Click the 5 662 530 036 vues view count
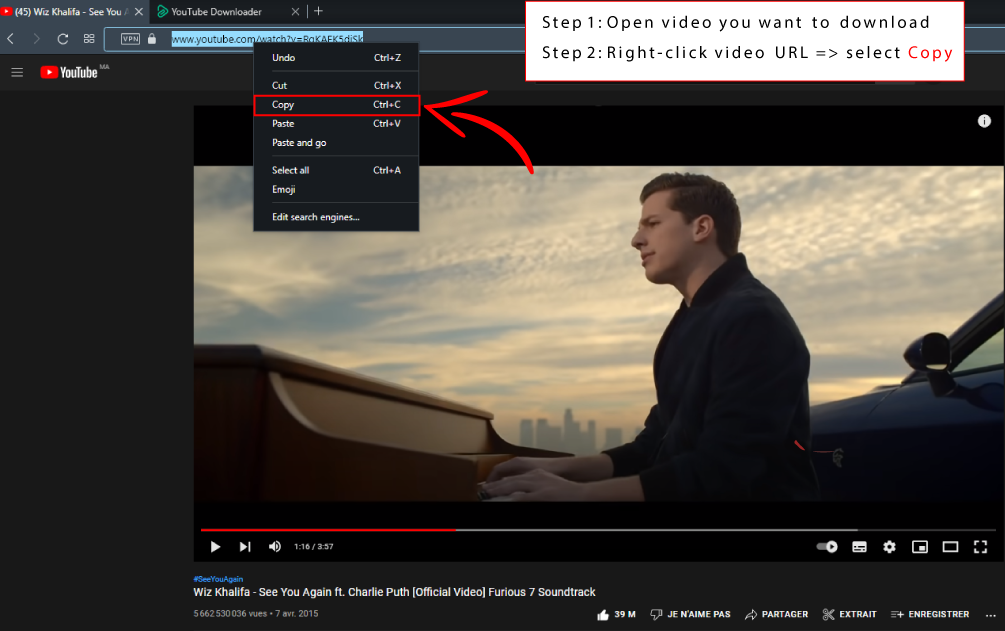The width and height of the screenshot is (1005, 631). click(x=230, y=614)
